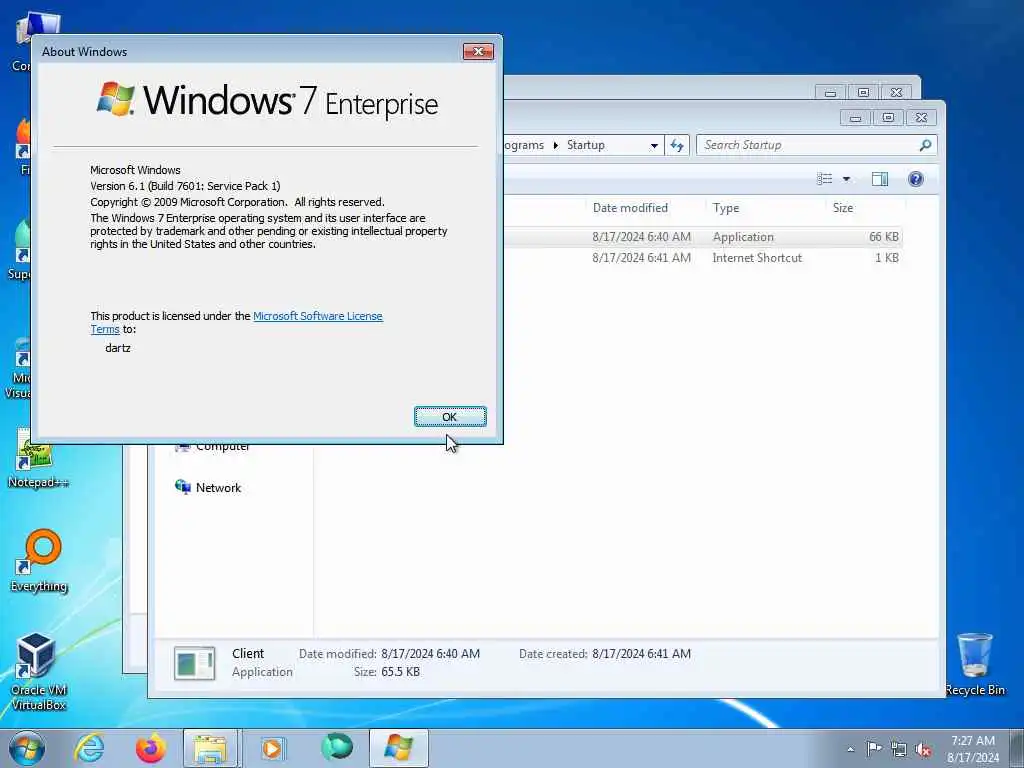Maximize the Startup Explorer window
This screenshot has height=768, width=1024.
click(888, 118)
